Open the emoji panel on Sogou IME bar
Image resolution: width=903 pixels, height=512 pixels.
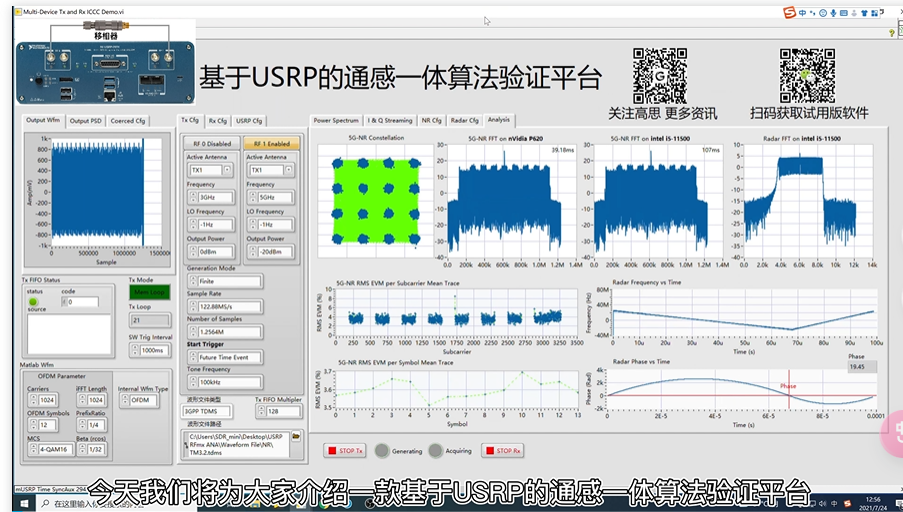(823, 13)
